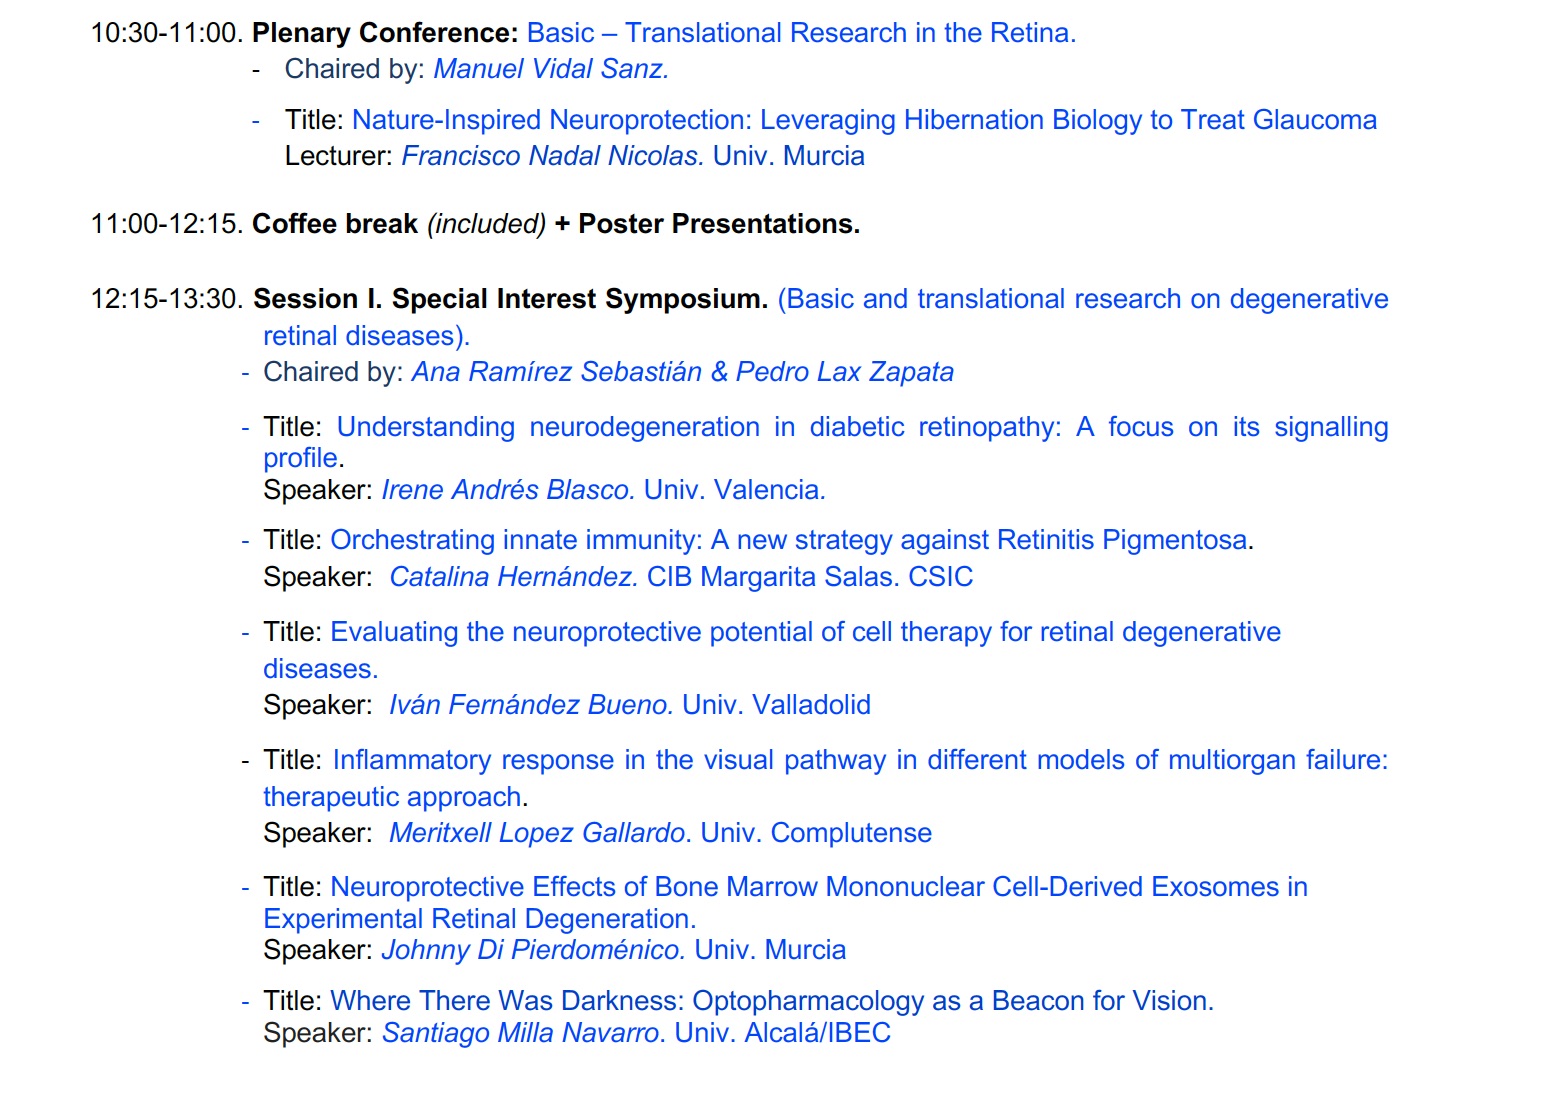The image size is (1564, 1104).
Task: Click speaker Johnny Di Pierdoménico
Action: 533,950
